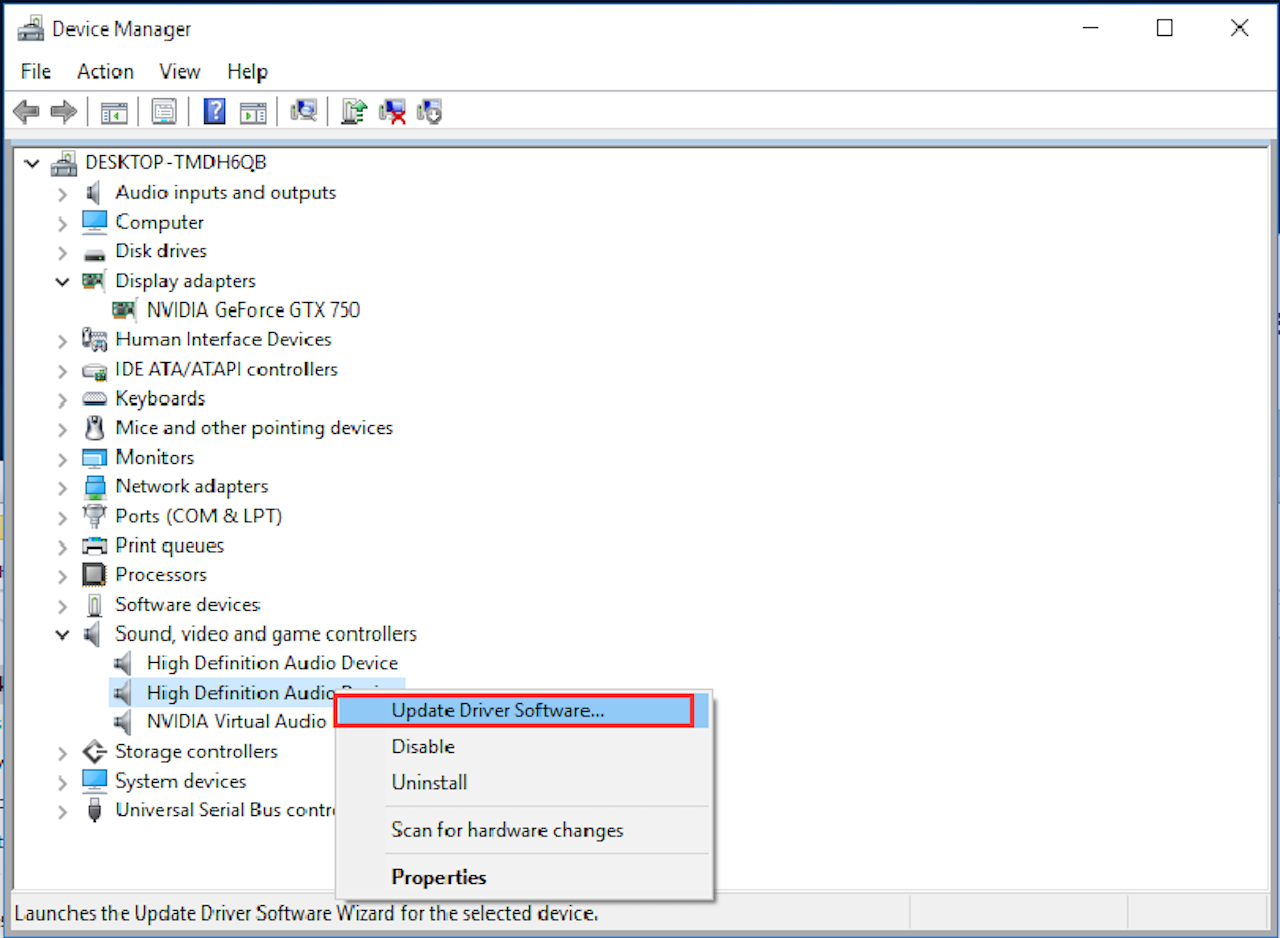Screen dimensions: 1280x938
Task: Click the Help toolbar icon
Action: click(x=214, y=111)
